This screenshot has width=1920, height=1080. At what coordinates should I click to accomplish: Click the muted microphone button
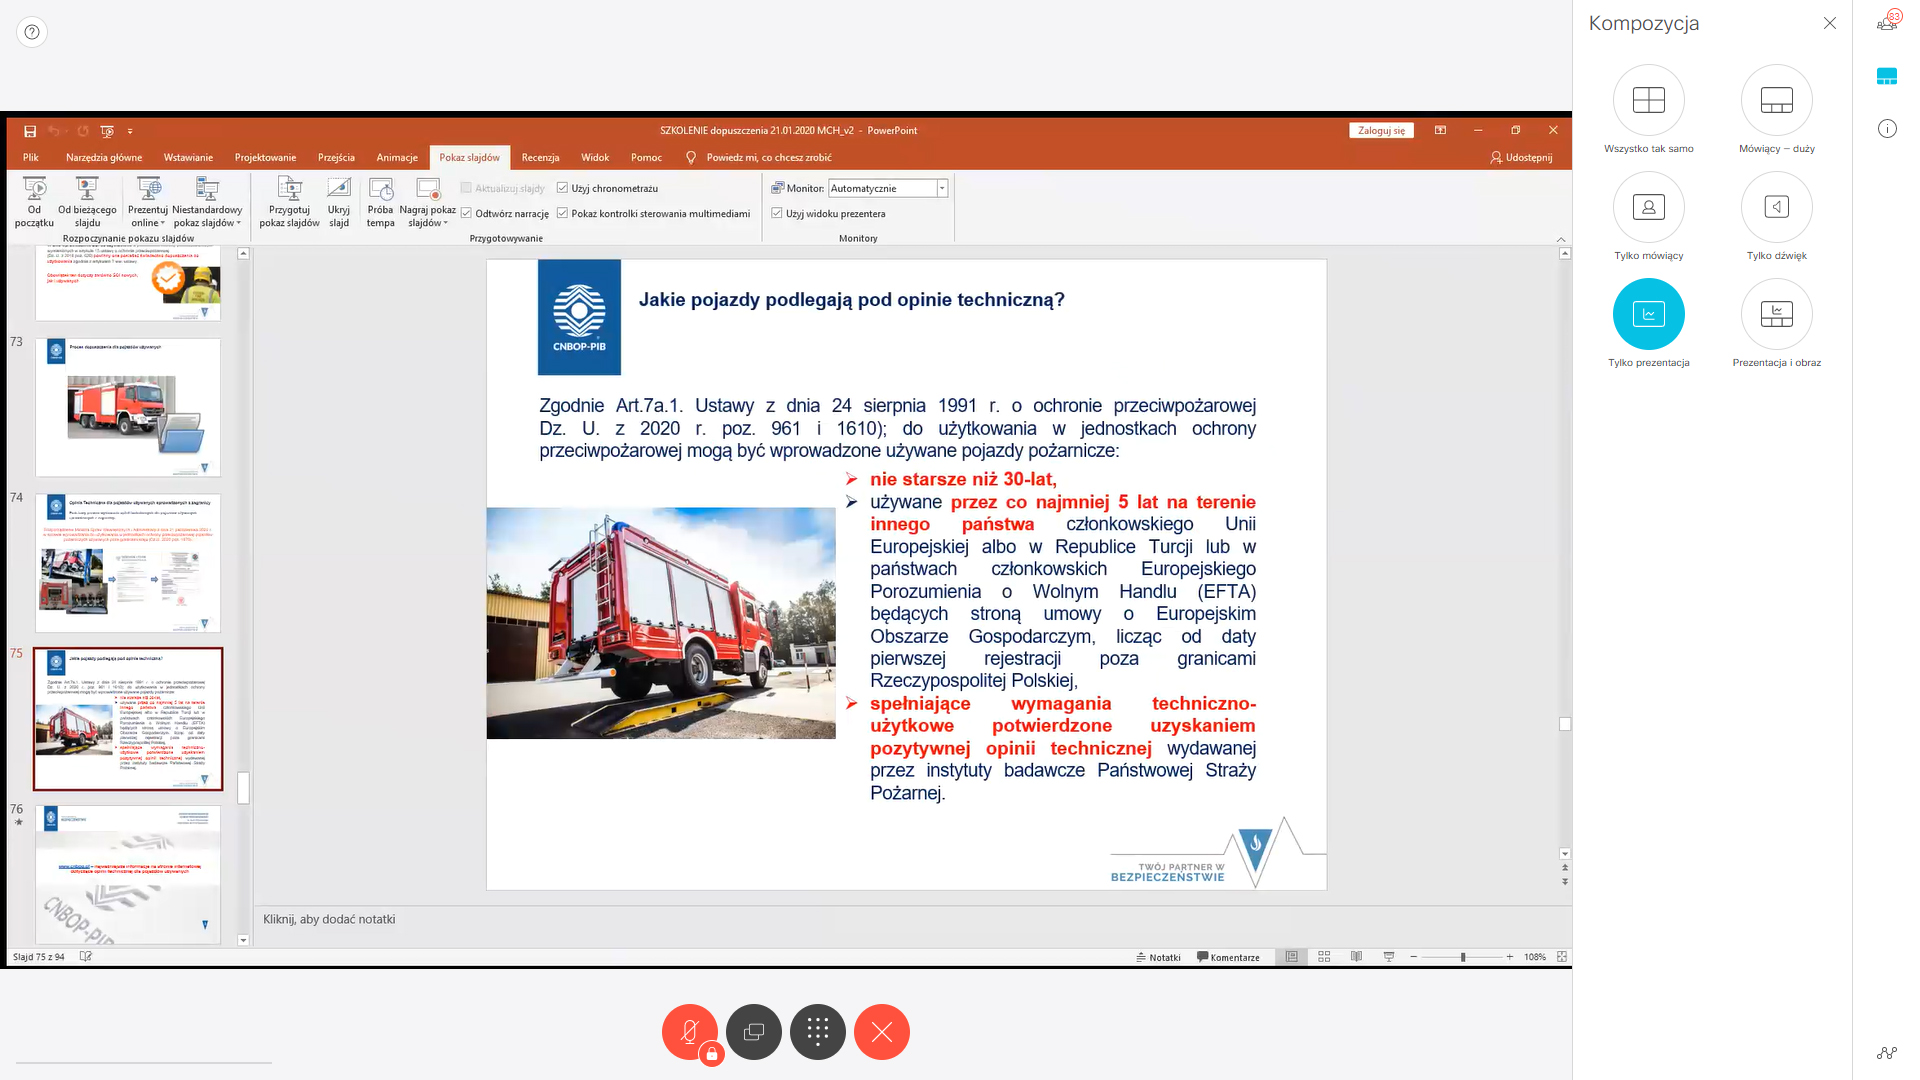click(x=689, y=1031)
